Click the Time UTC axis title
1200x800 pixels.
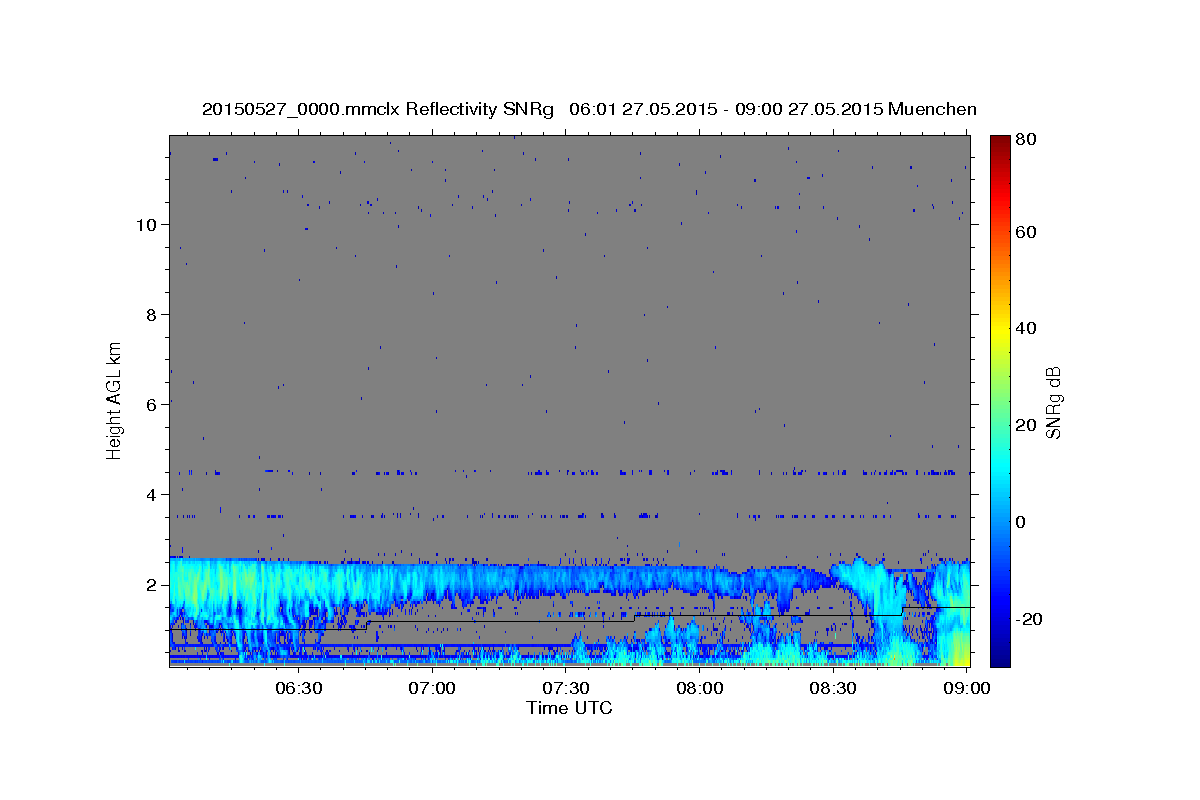[x=570, y=708]
